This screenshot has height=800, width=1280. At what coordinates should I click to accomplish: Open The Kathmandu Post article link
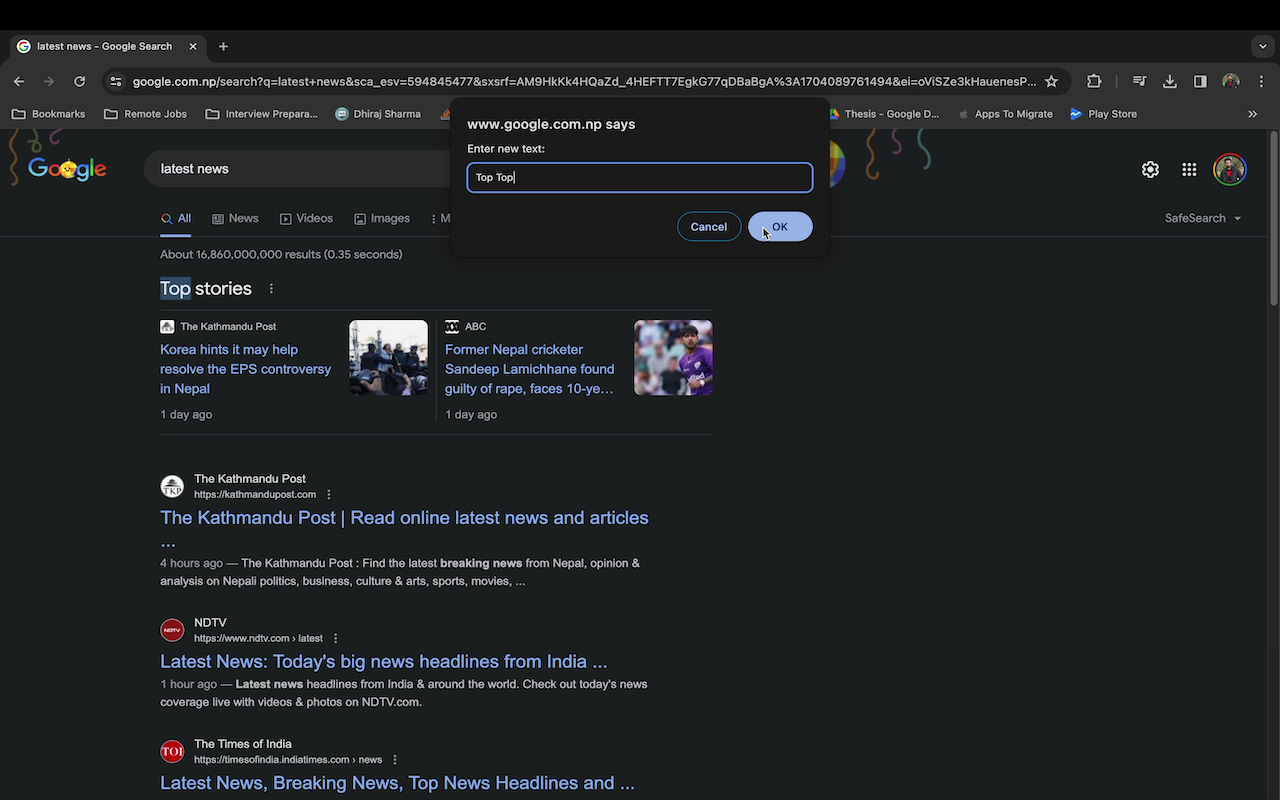pos(404,517)
